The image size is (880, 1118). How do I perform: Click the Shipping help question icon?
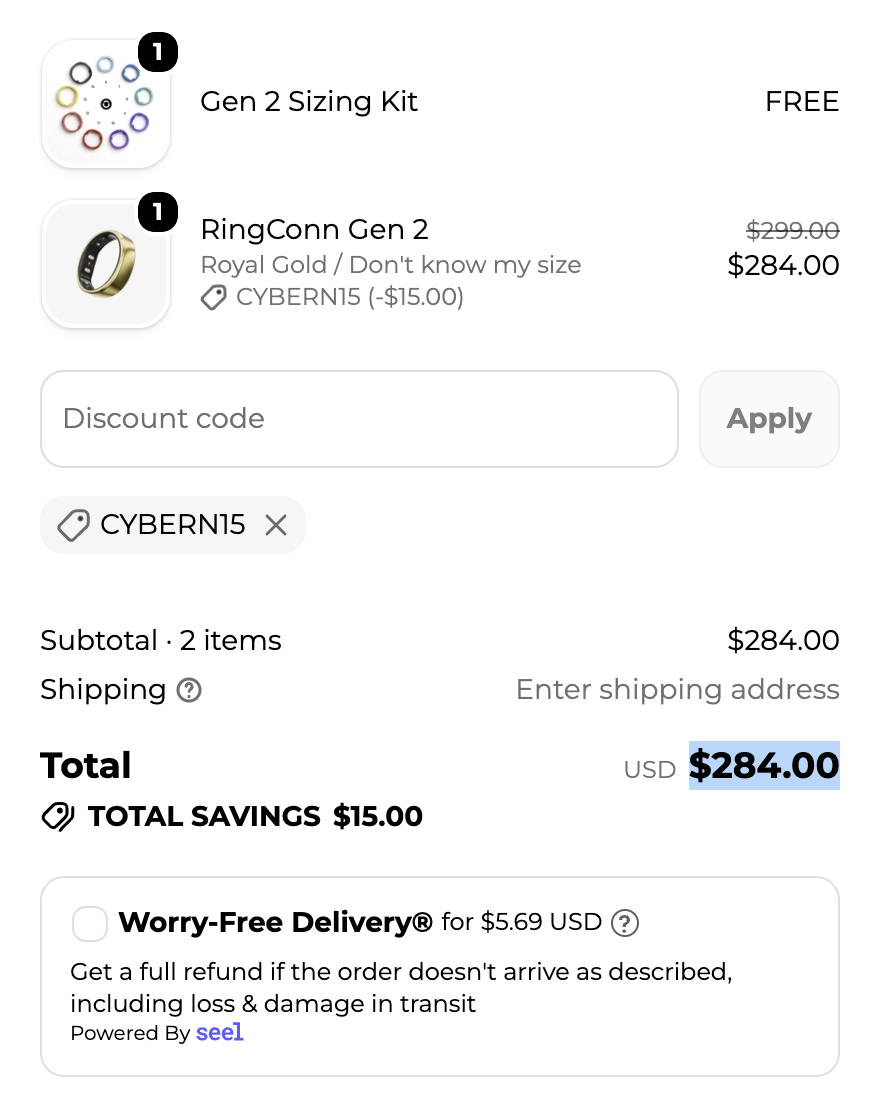tap(189, 690)
